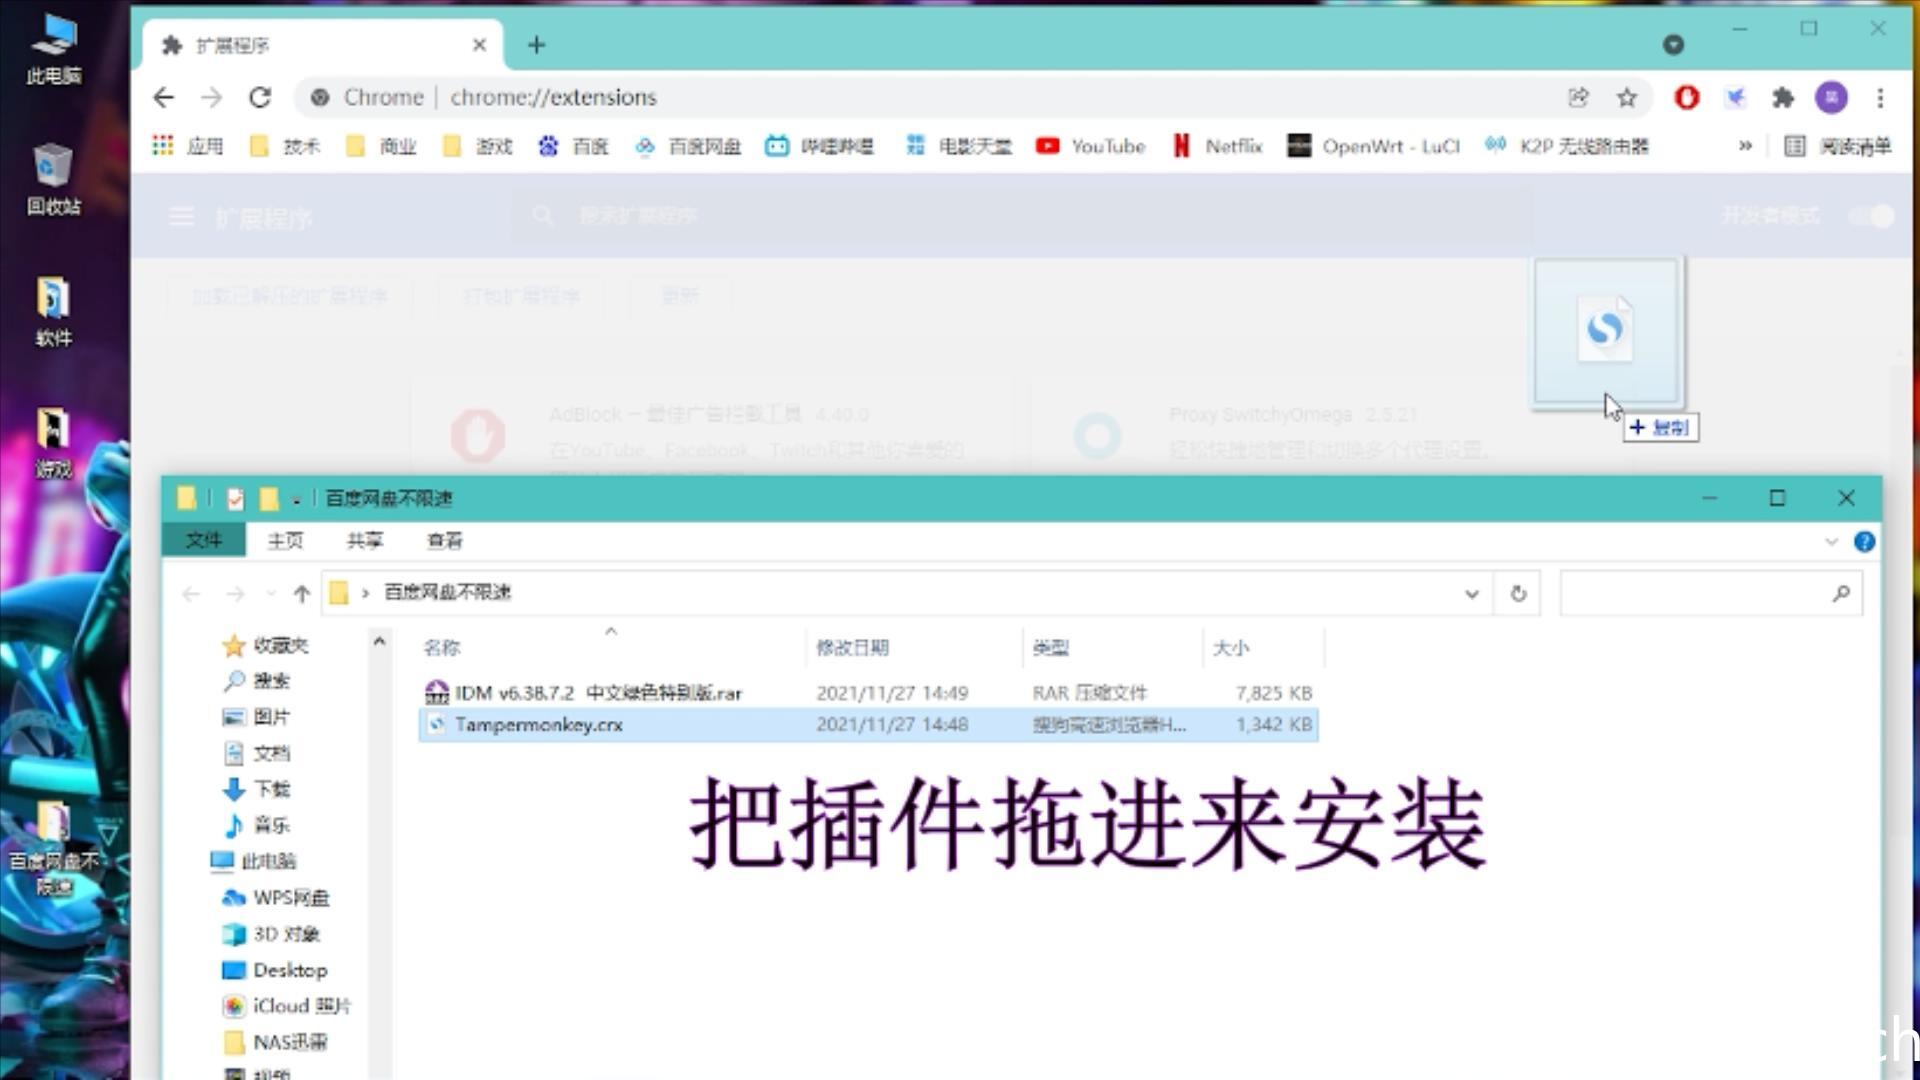Select the IDM v6.38.7.2 rar file

[869, 692]
